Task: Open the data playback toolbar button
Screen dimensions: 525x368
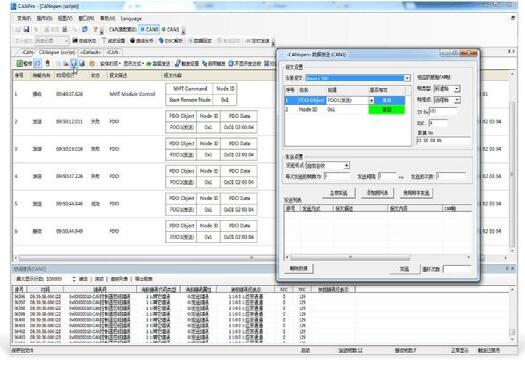Action: (200, 41)
